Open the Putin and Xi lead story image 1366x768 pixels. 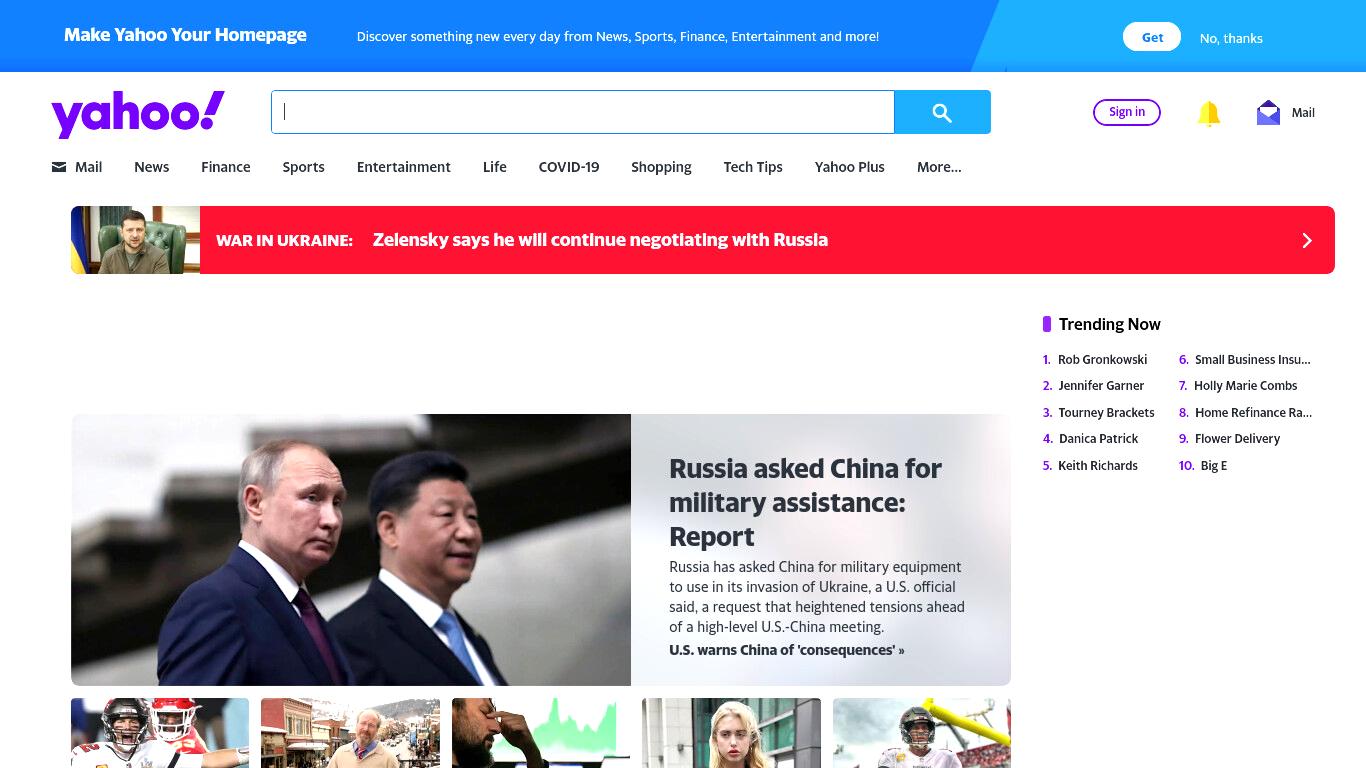click(351, 550)
